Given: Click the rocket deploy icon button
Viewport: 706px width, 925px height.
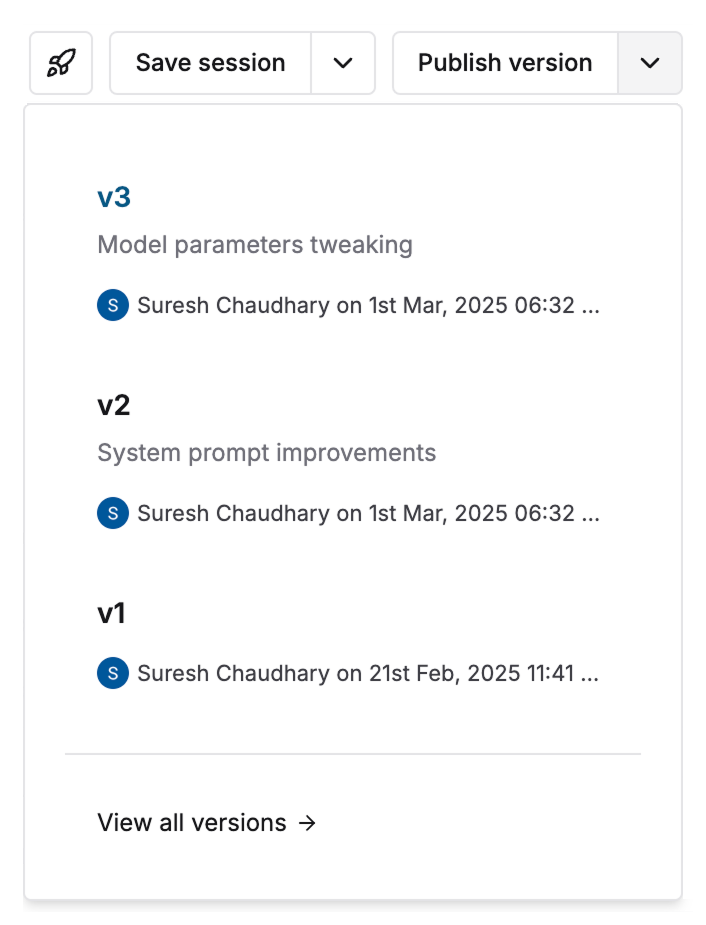Looking at the screenshot, I should [61, 63].
